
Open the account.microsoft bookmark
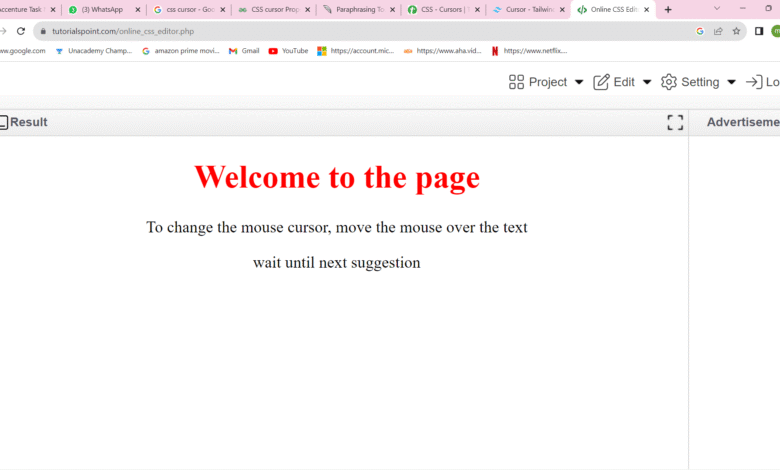pos(356,51)
